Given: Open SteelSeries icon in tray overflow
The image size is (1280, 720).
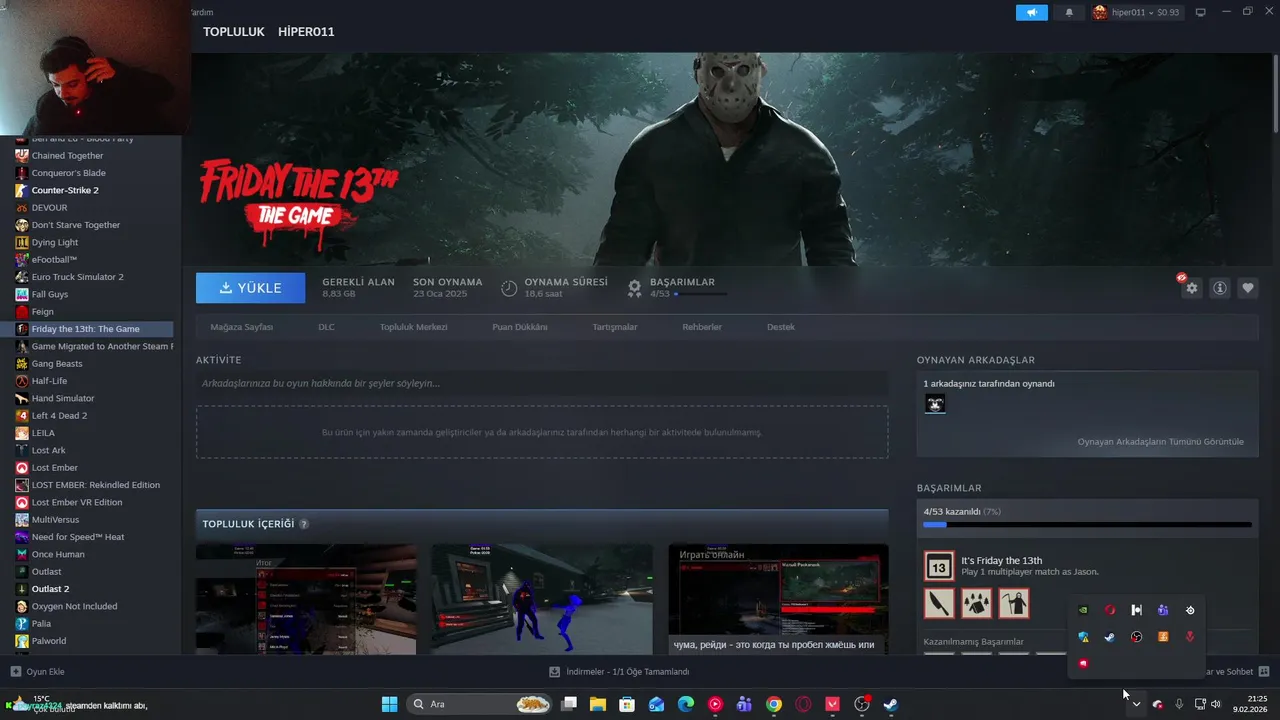Looking at the screenshot, I should tap(1190, 610).
